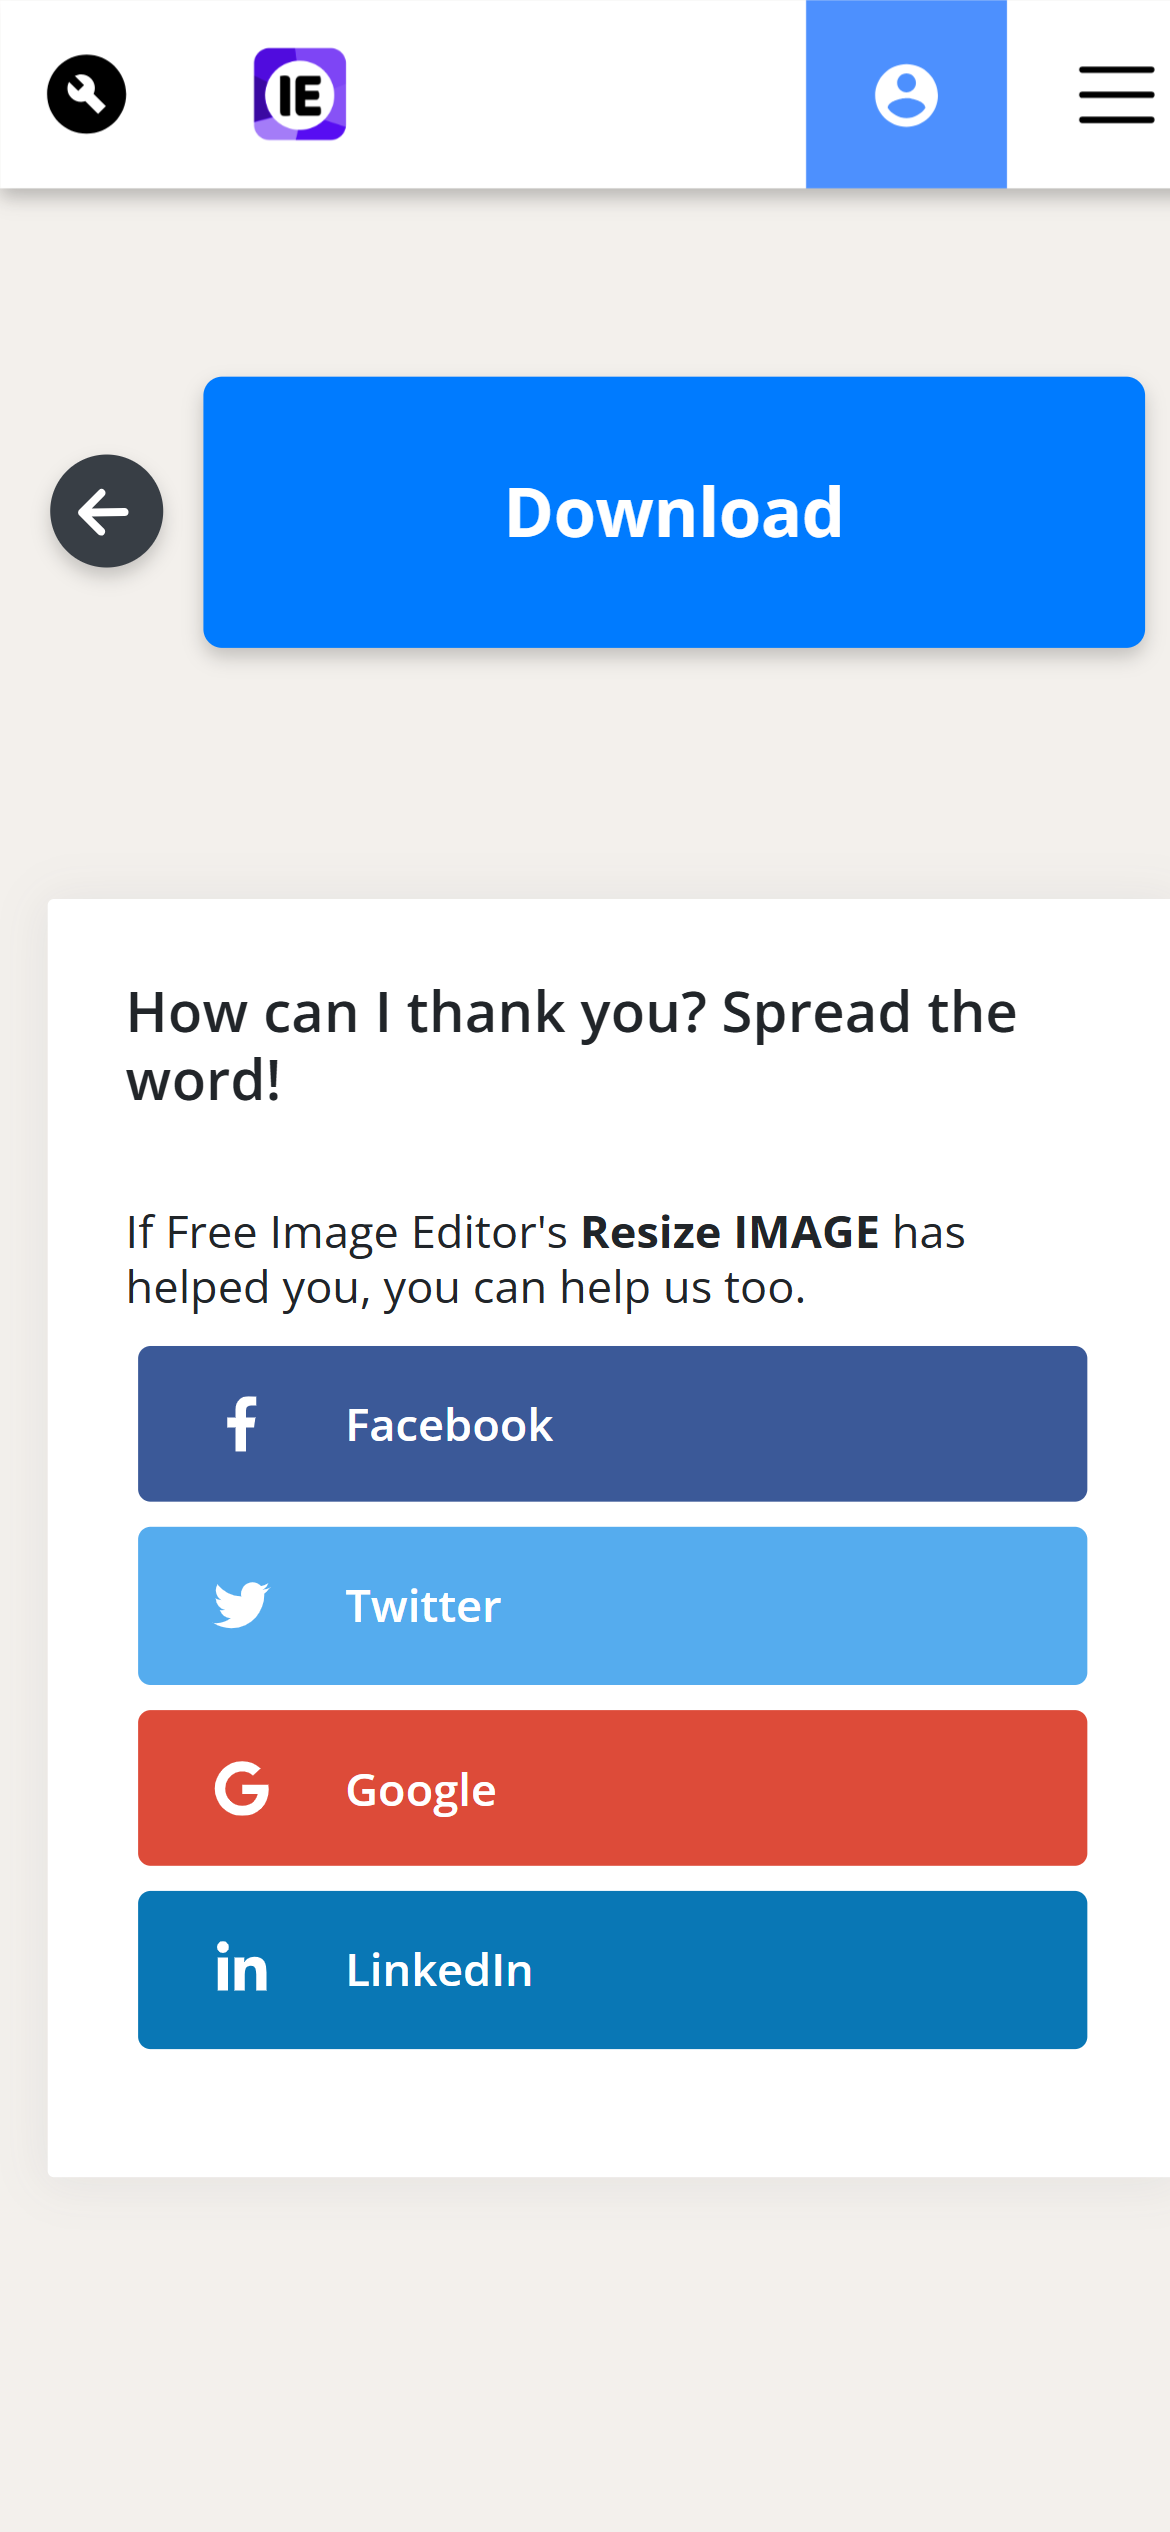This screenshot has height=2532, width=1170.
Task: Open the wrench tools icon
Action: coord(87,95)
